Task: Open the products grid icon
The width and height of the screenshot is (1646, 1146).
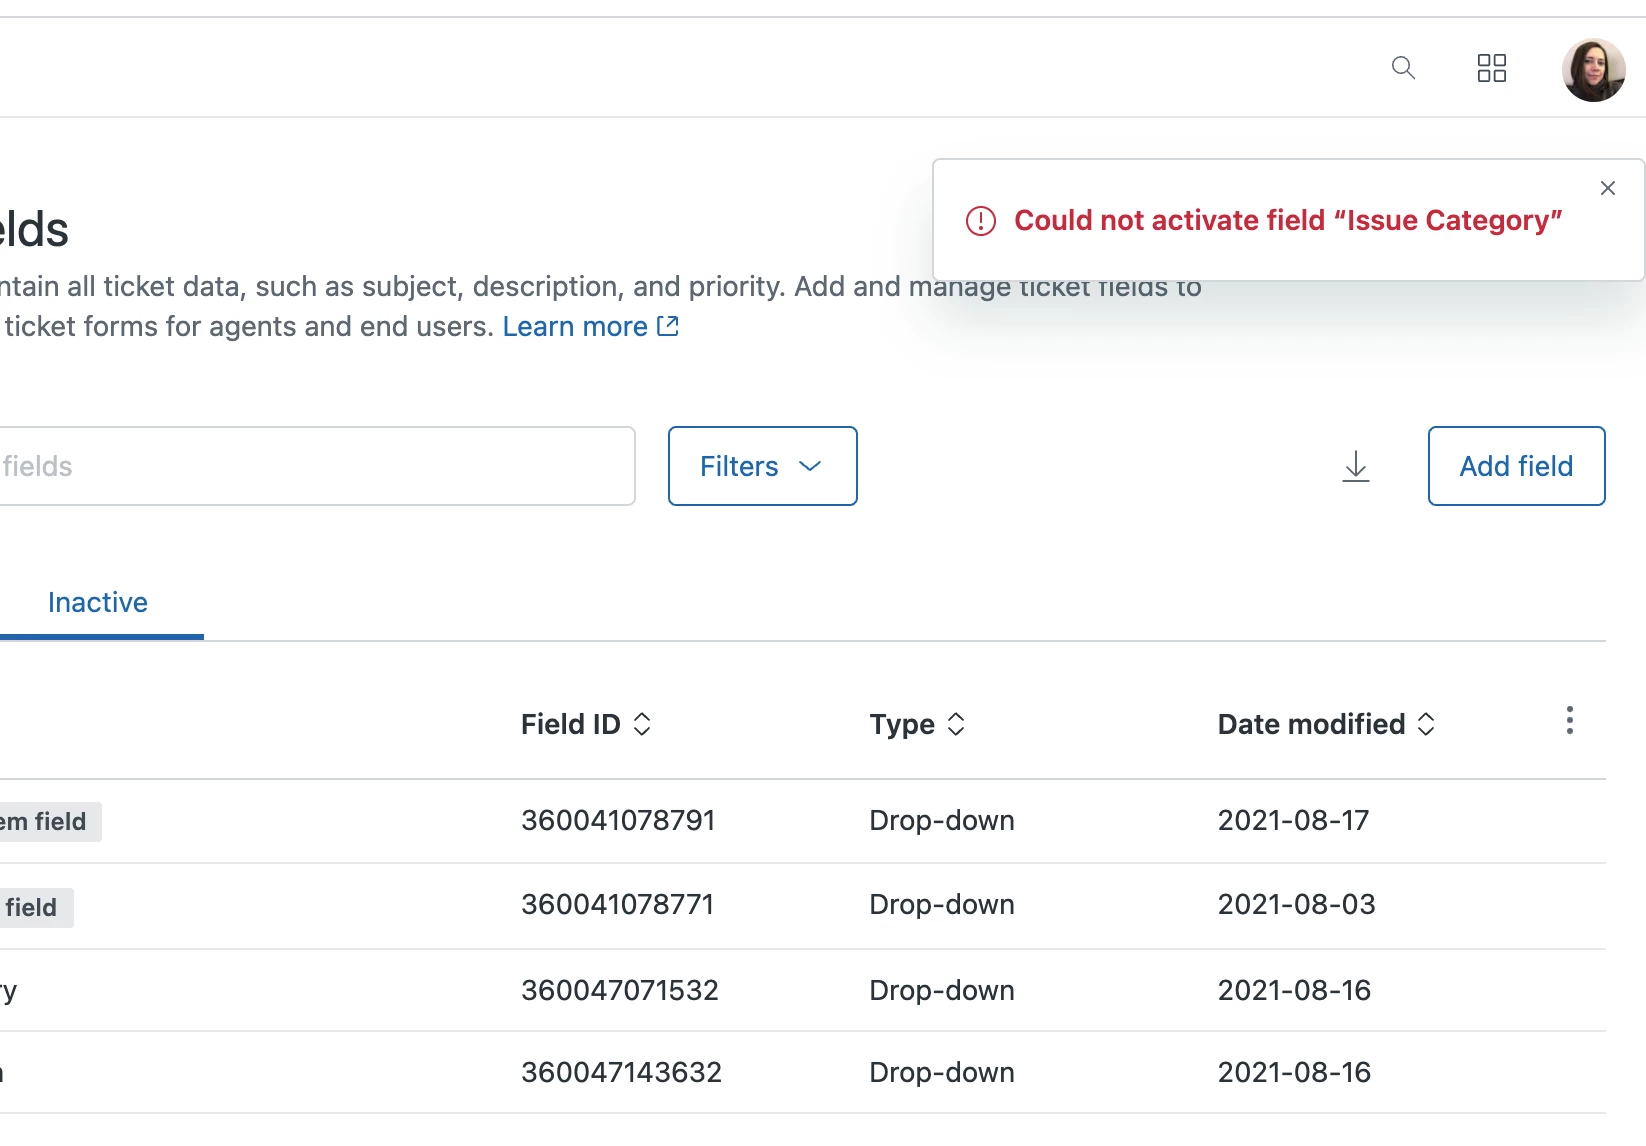Action: pos(1491,68)
